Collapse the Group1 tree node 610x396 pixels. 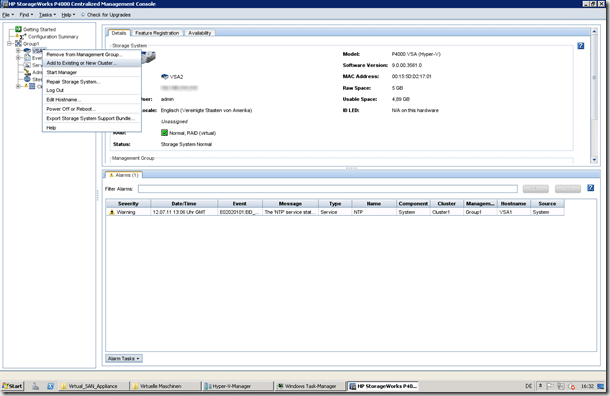point(9,44)
